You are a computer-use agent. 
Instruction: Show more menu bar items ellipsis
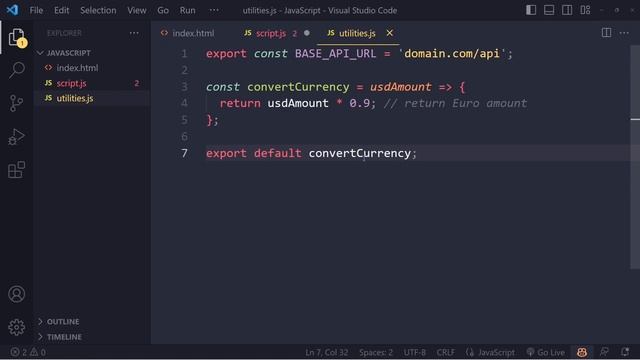point(214,10)
